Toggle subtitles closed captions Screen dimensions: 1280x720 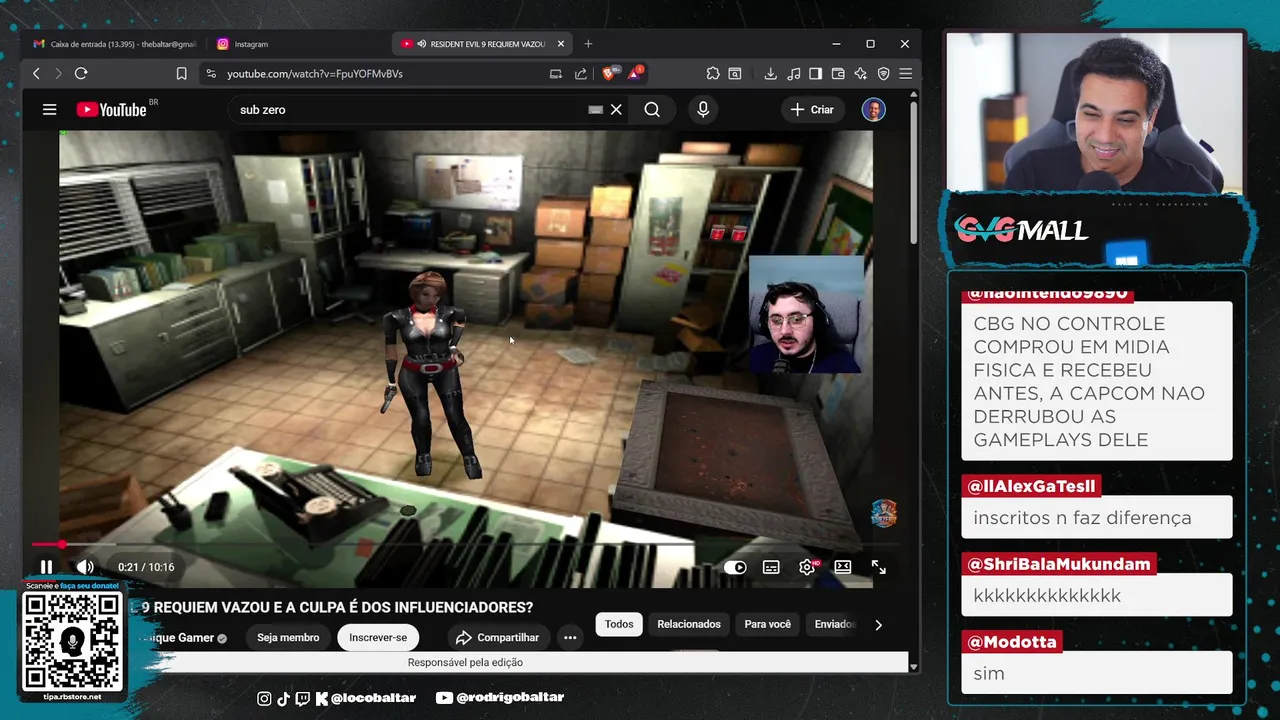(771, 567)
